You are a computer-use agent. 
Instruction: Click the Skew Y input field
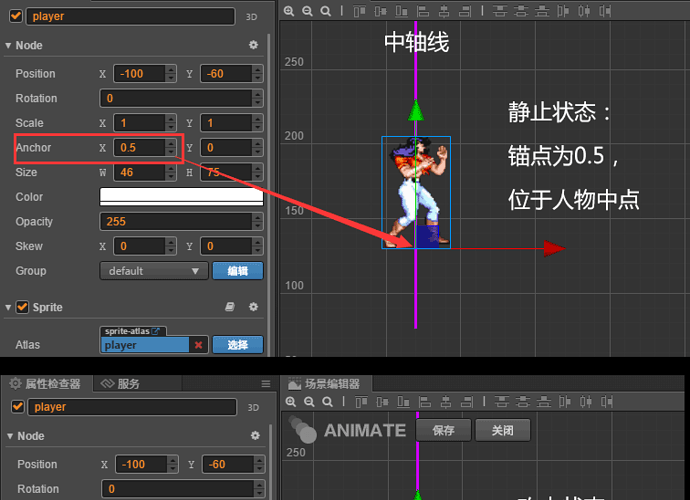coord(227,246)
